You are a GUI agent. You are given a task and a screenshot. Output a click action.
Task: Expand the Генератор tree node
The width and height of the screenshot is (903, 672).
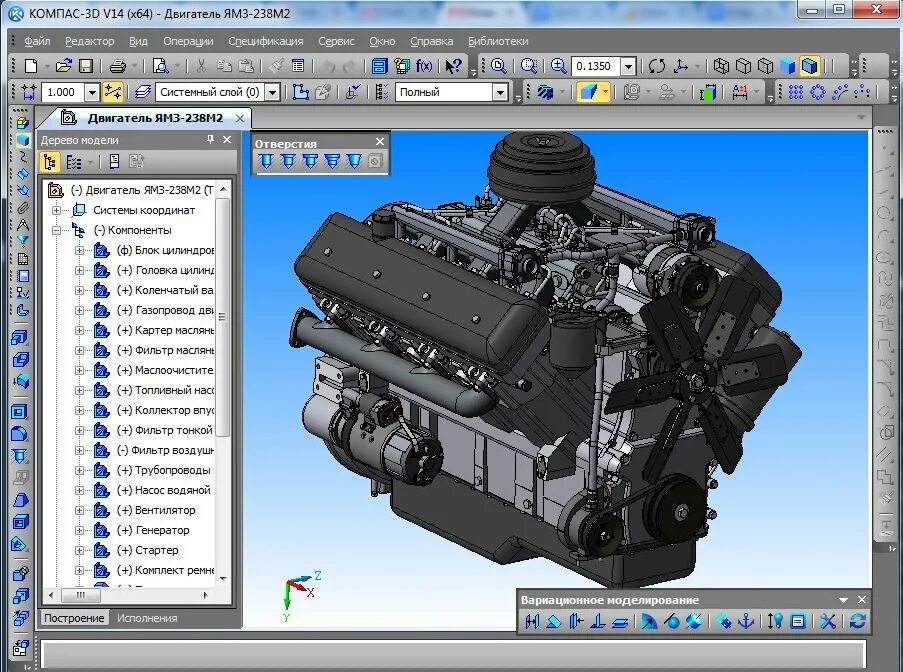pos(79,530)
